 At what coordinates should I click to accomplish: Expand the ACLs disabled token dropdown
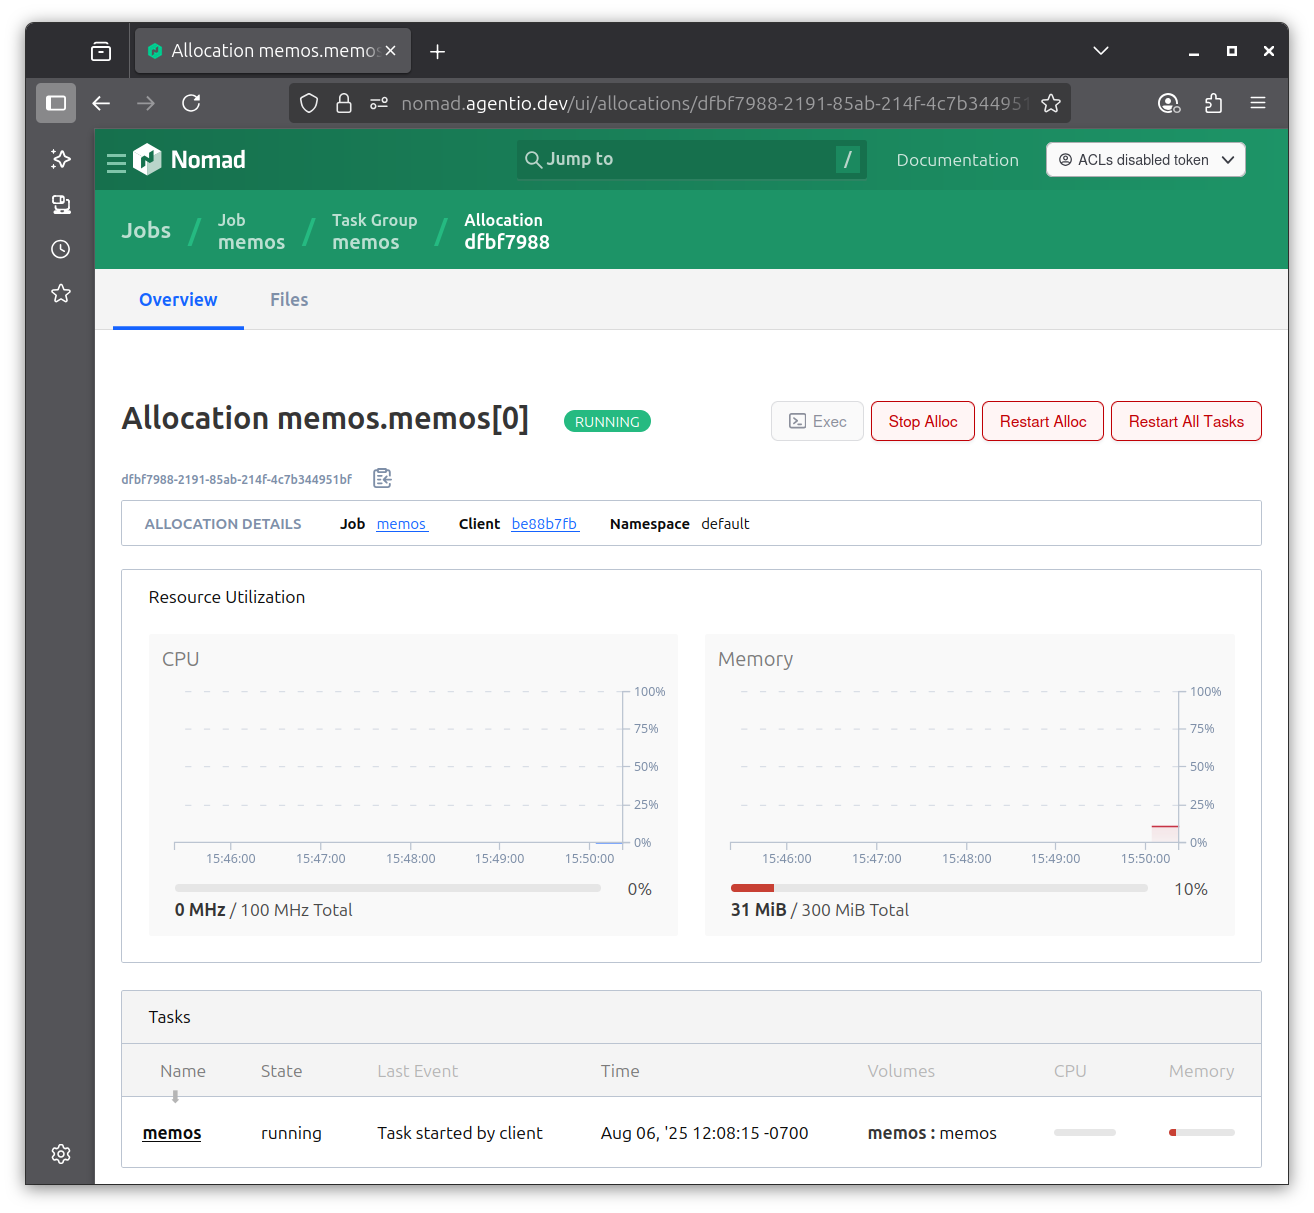(1145, 160)
